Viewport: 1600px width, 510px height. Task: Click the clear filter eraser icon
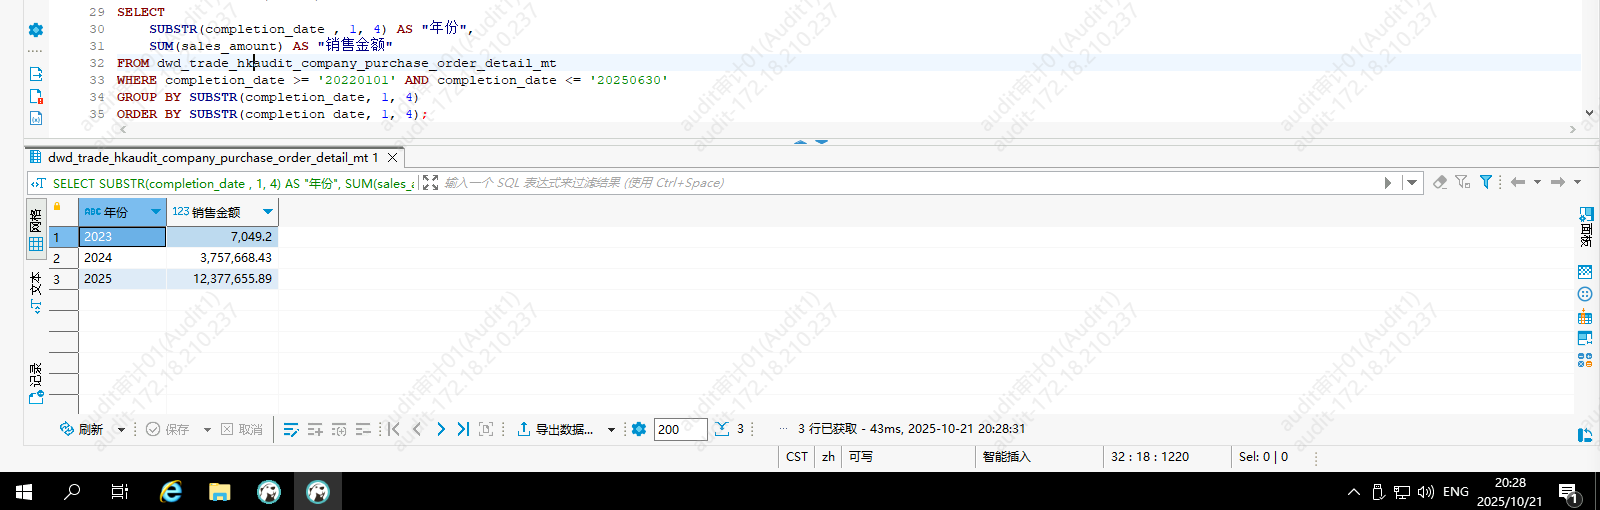[x=1440, y=182]
